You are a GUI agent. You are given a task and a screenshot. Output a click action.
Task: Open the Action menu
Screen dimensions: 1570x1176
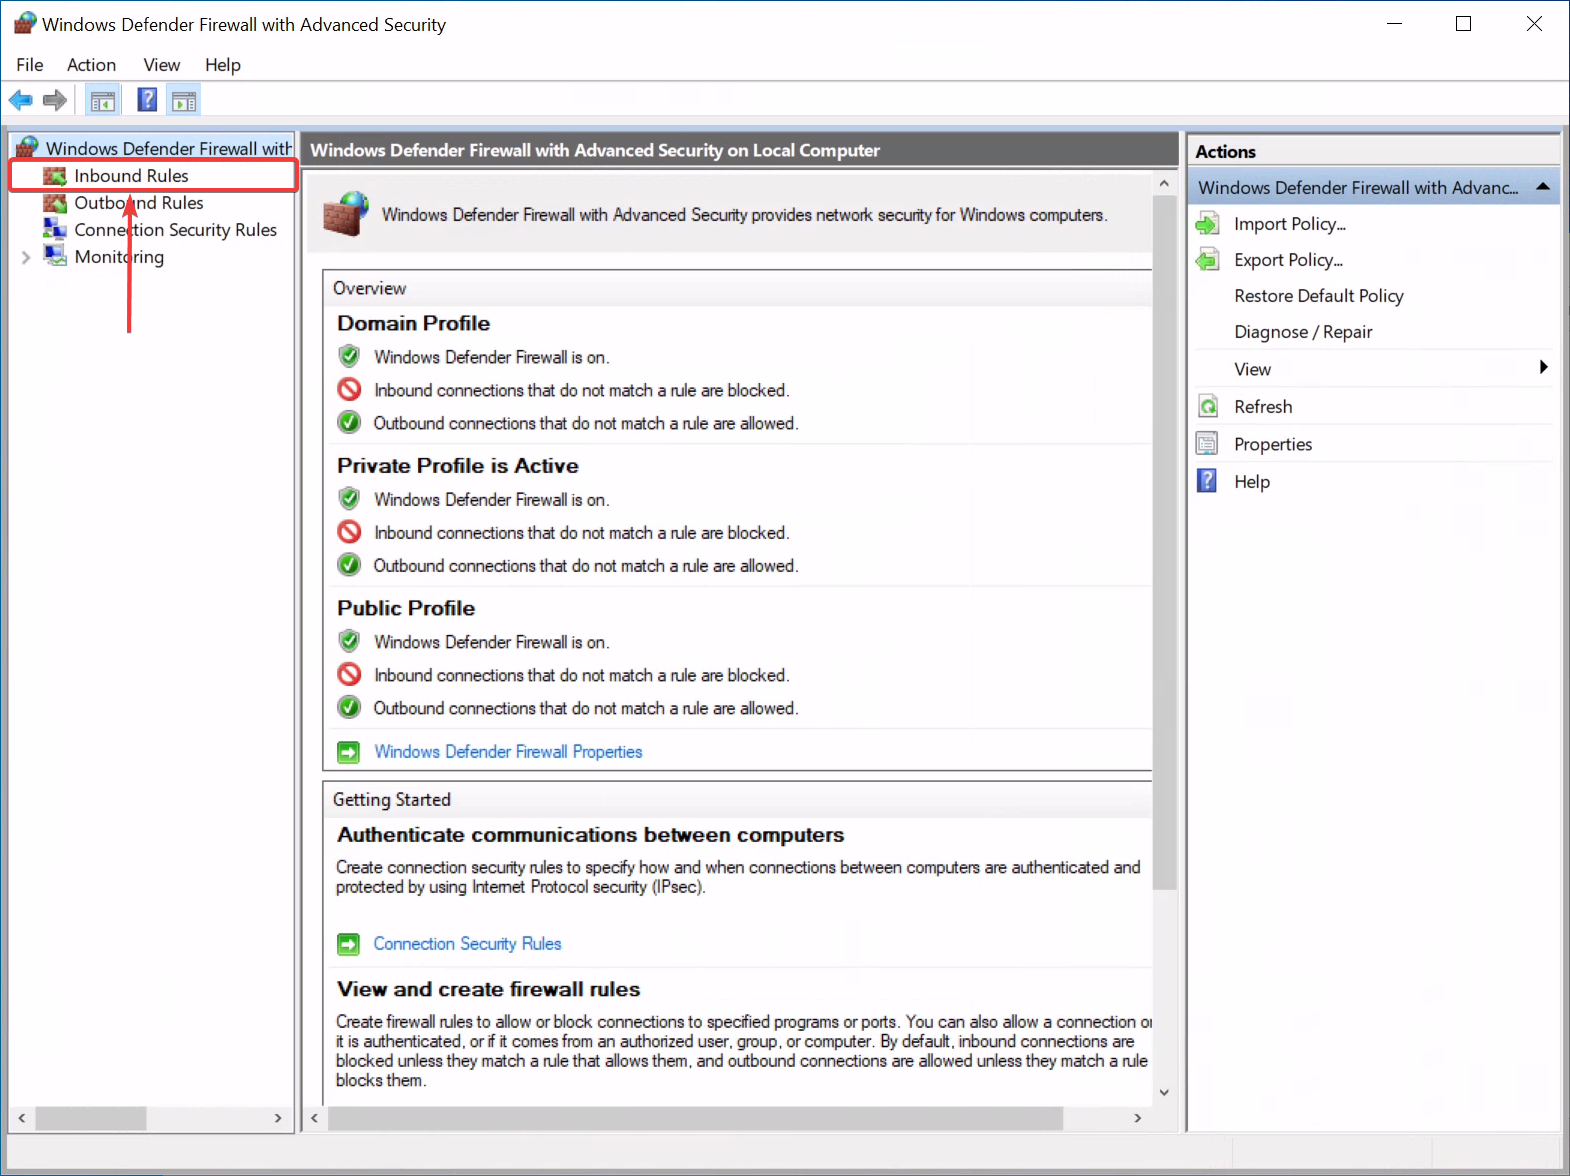click(x=91, y=65)
